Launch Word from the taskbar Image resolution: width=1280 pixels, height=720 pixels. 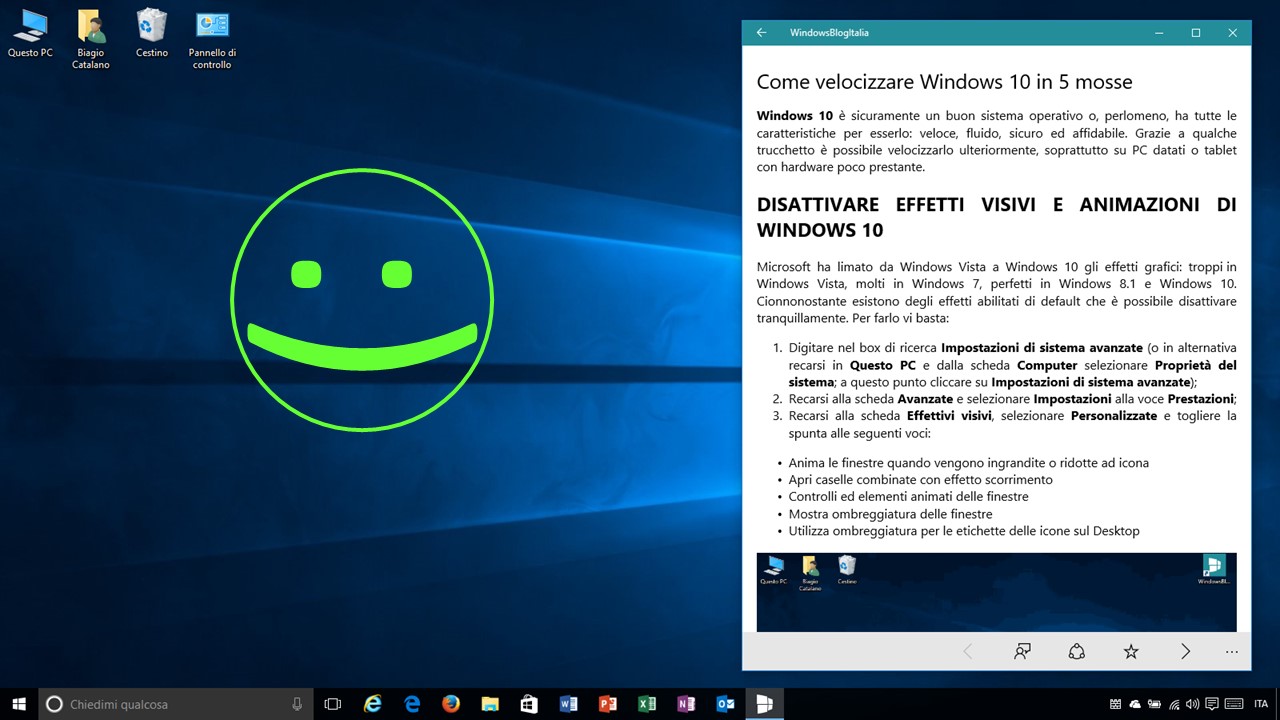568,704
